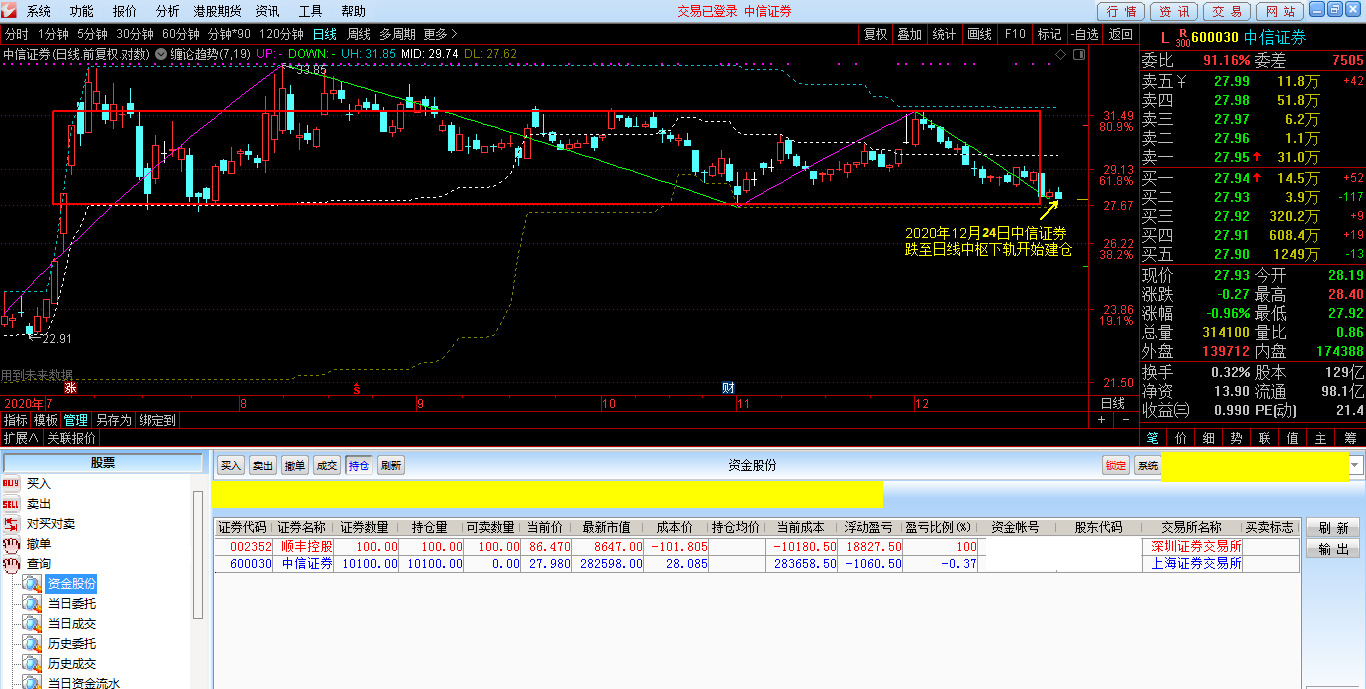
Task: Open F10 company information
Action: coord(1015,34)
